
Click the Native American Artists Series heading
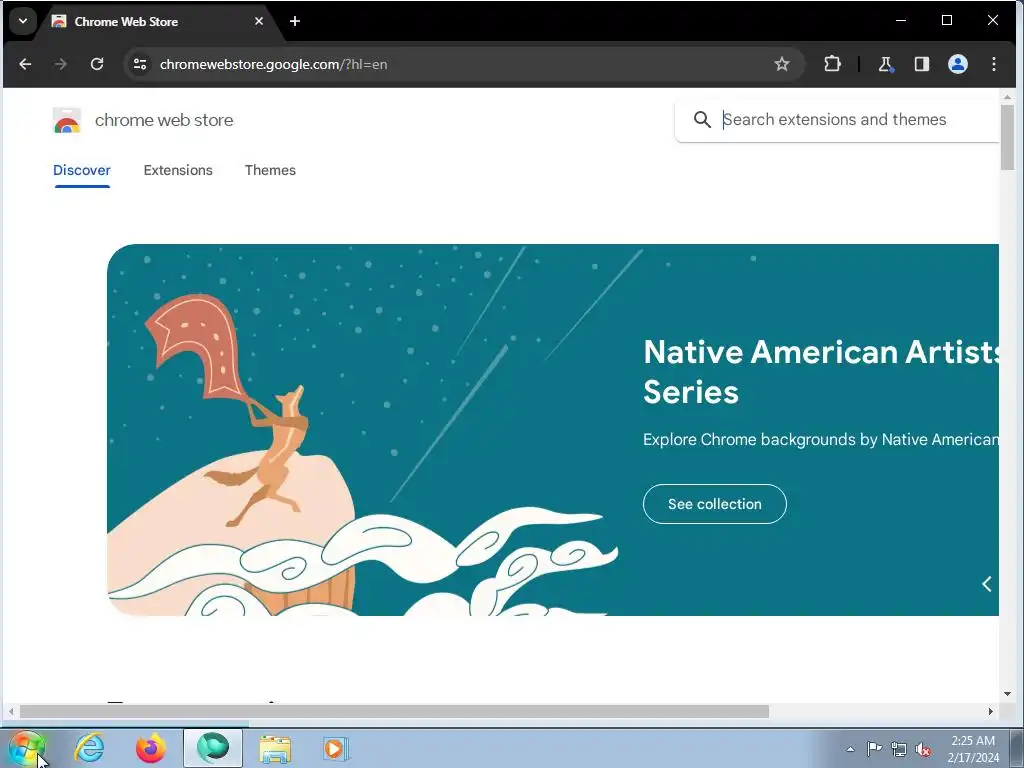click(821, 372)
